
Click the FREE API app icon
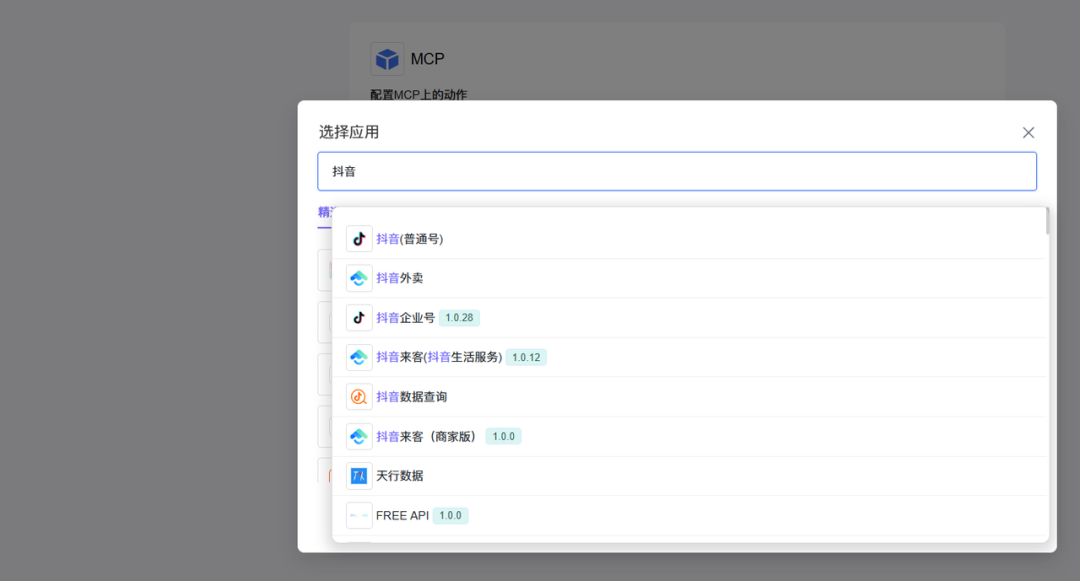coord(359,515)
